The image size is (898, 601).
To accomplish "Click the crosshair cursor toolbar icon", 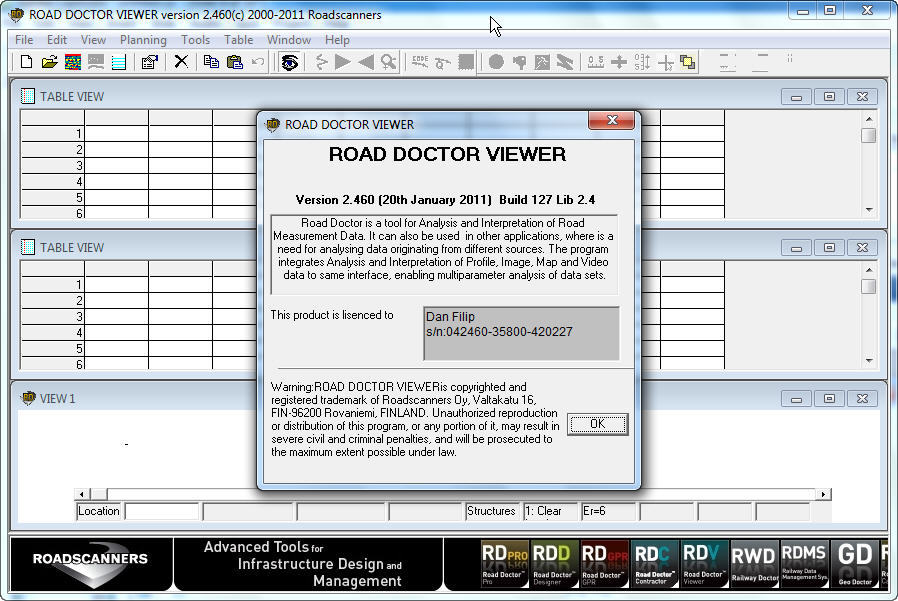I will (x=665, y=62).
